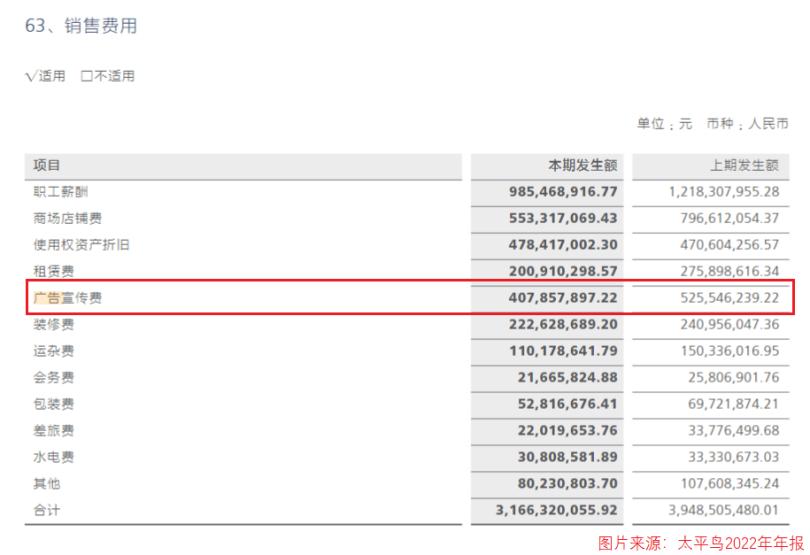Click the value 110,178,641.79
810x555 pixels.
(564, 351)
